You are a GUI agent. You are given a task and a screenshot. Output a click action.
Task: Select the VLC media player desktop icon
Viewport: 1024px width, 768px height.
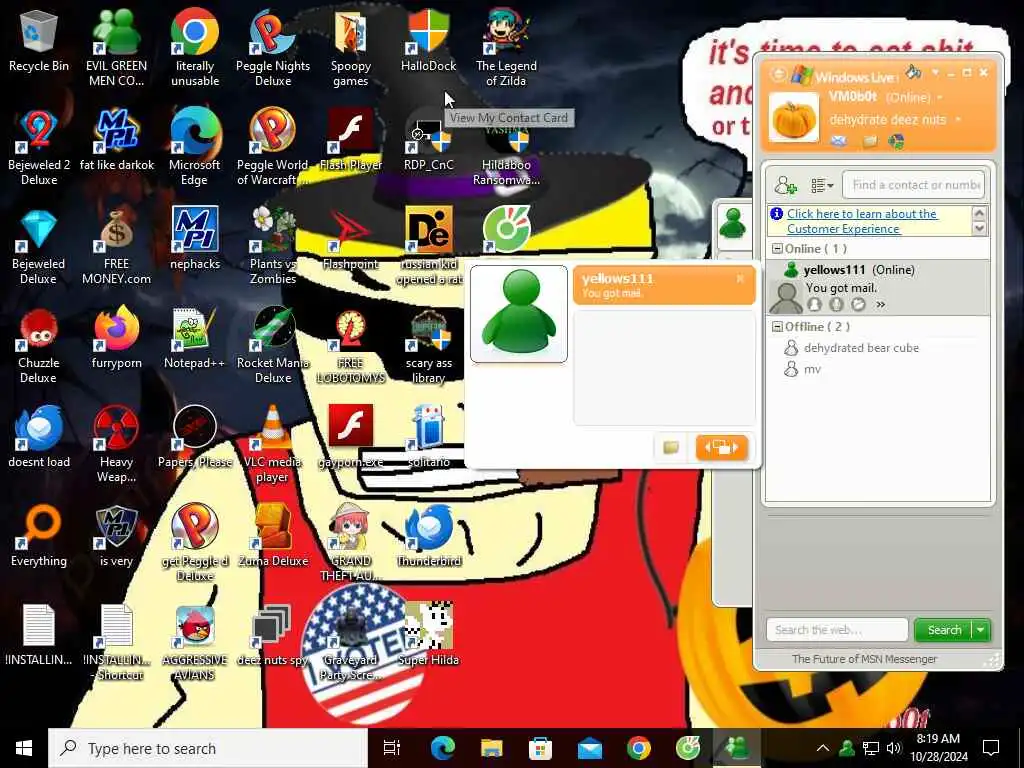[x=273, y=444]
